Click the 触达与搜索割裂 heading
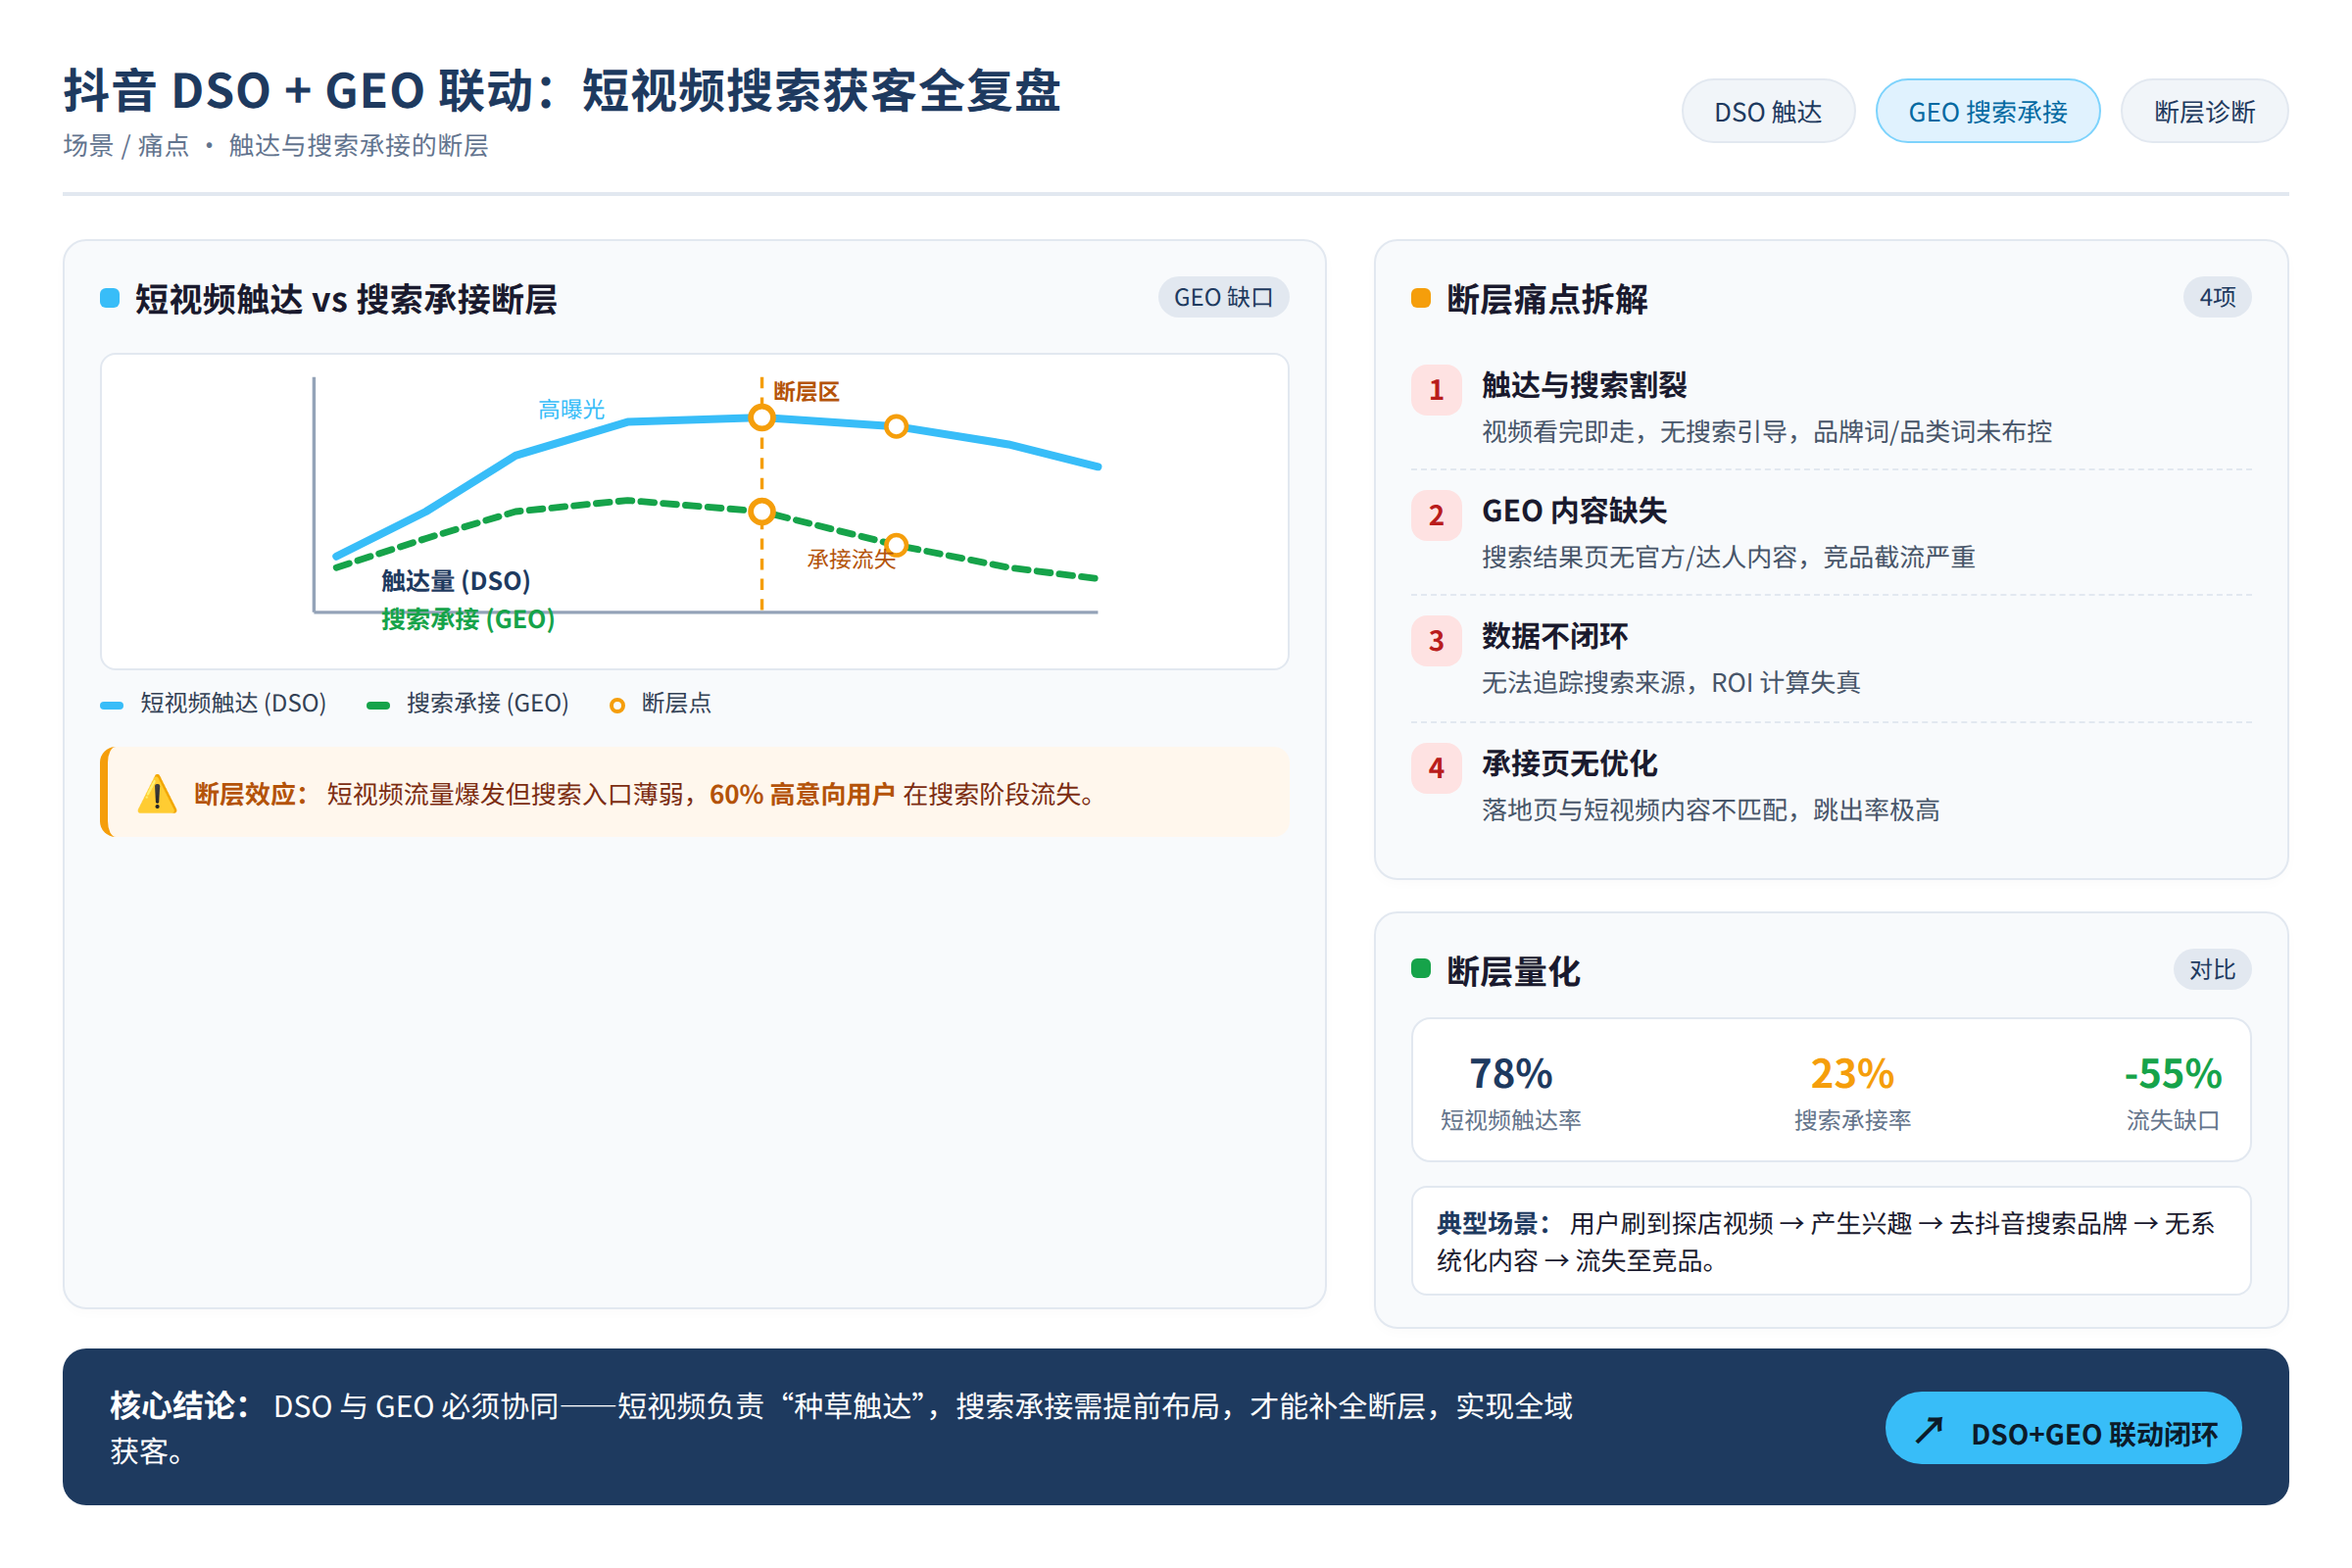Image resolution: width=2352 pixels, height=1568 pixels. click(1583, 385)
